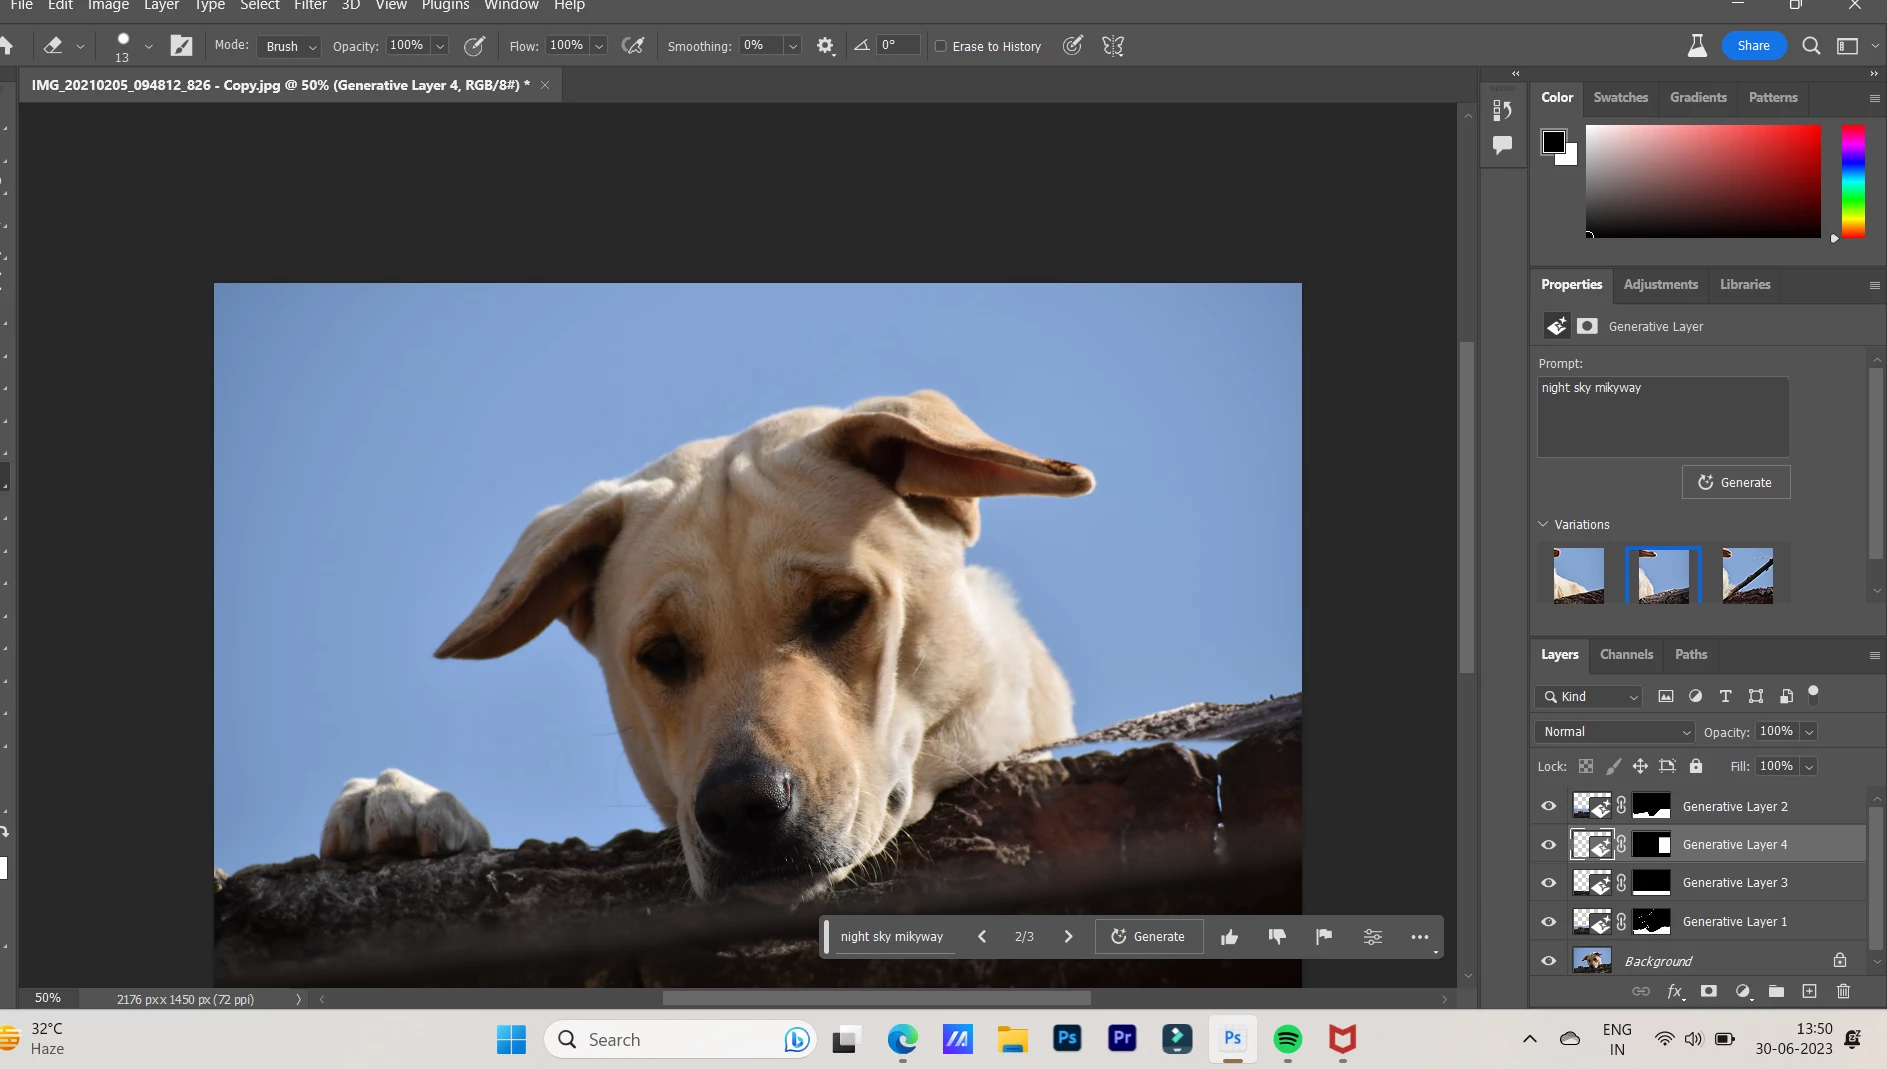Image resolution: width=1887 pixels, height=1069 pixels.
Task: Click Generate button in Properties panel
Action: [1736, 482]
